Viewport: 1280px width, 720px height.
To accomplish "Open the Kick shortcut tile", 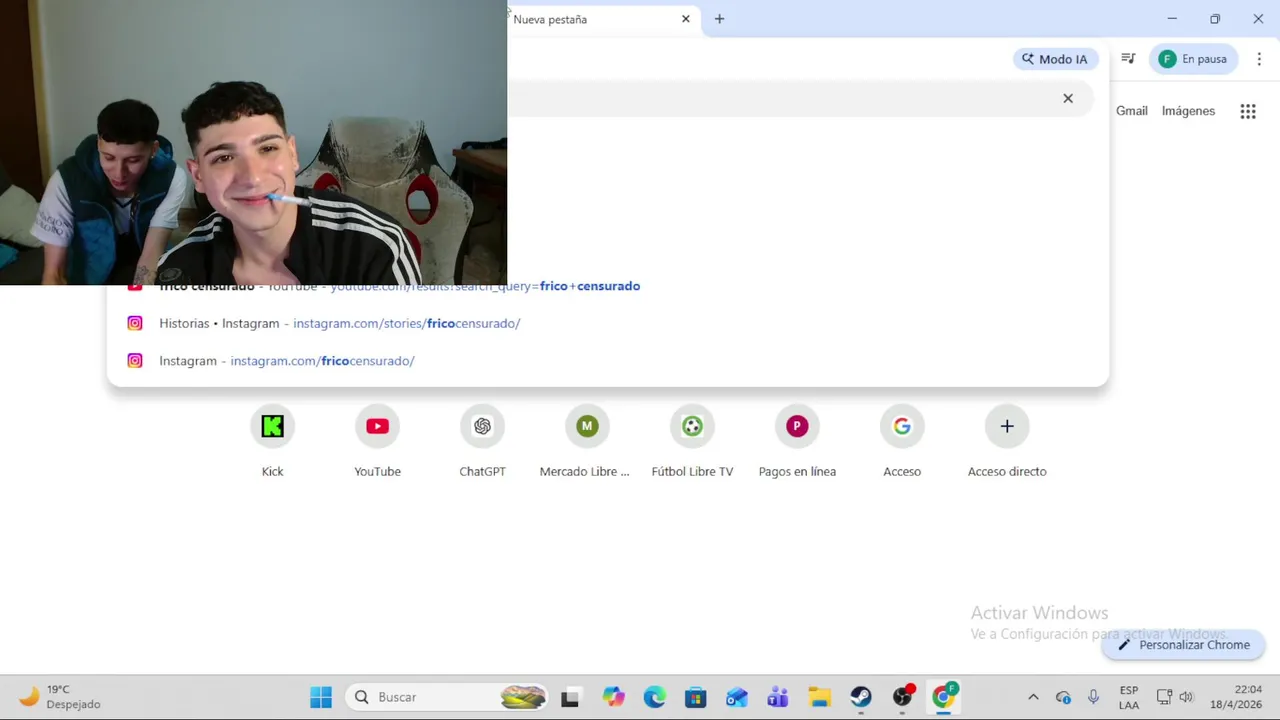I will tap(272, 440).
